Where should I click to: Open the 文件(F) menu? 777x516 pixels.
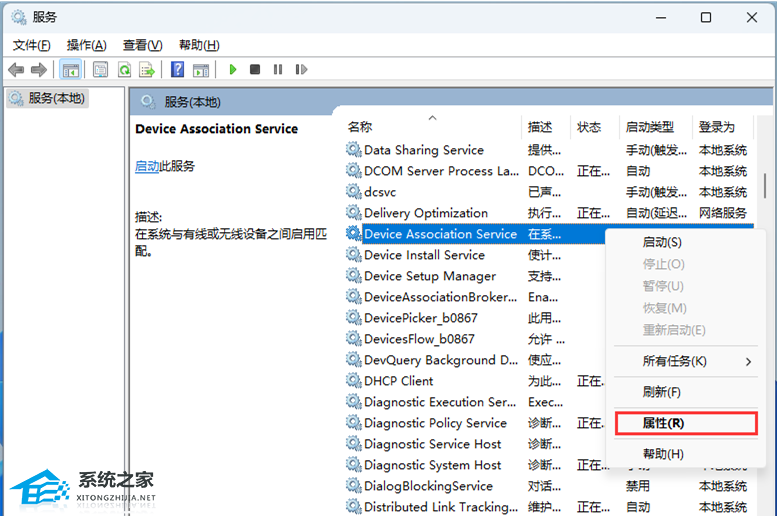pyautogui.click(x=31, y=45)
